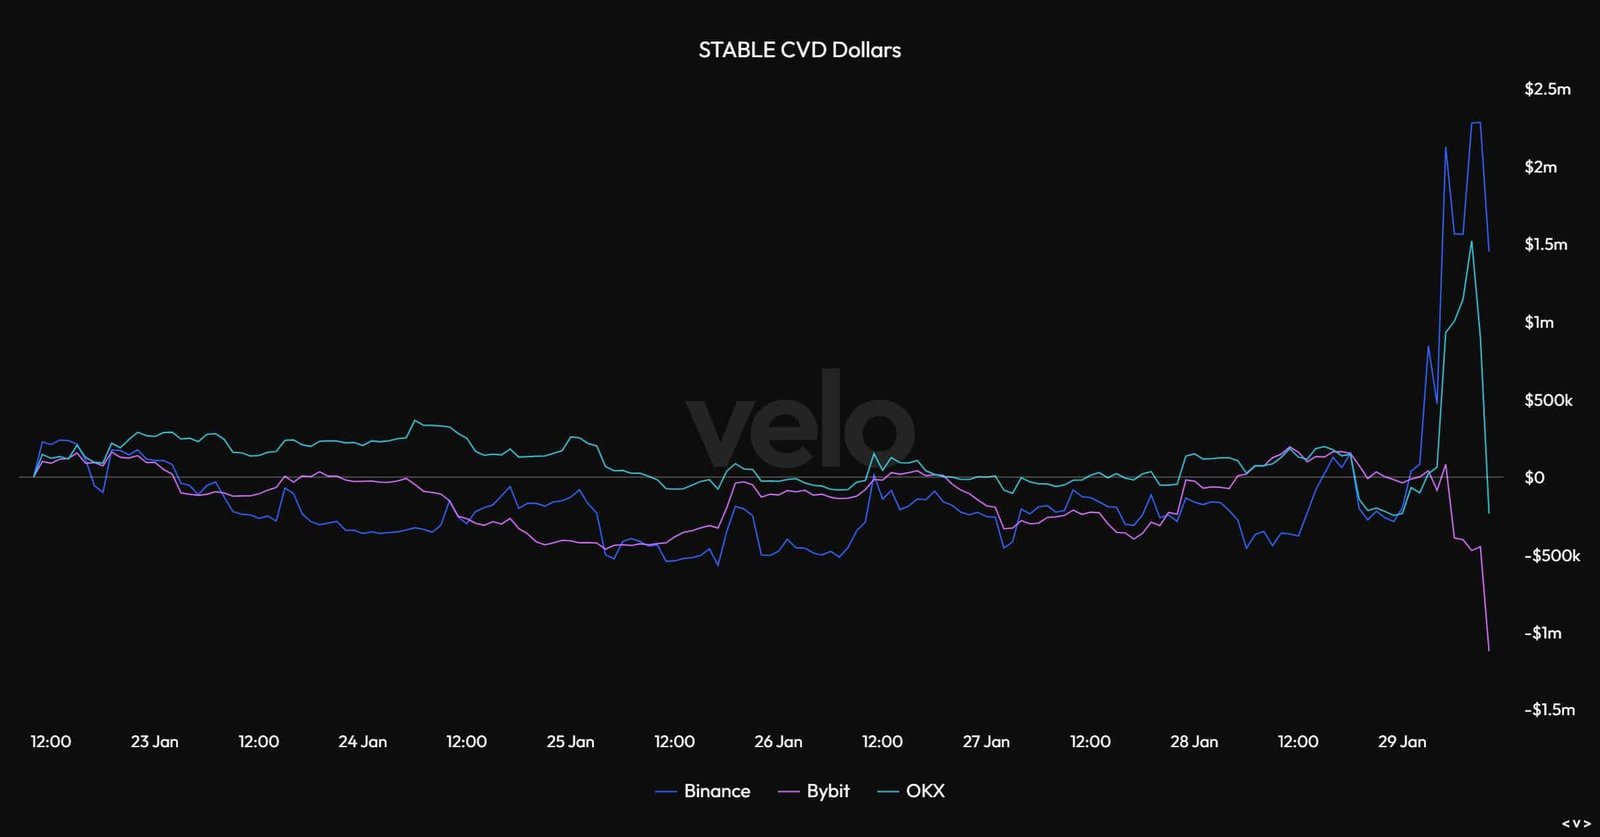
Task: Click the teal OKX legend line swatch
Action: (888, 792)
